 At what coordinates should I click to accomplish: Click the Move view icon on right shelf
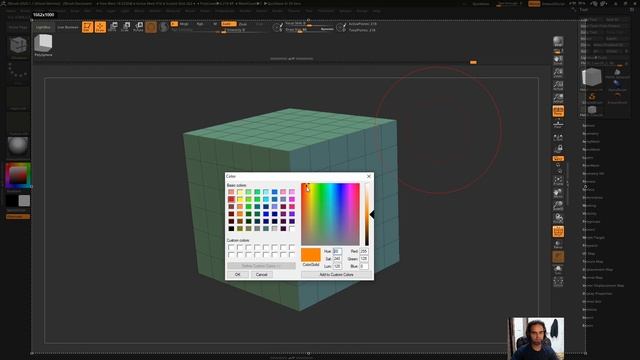[558, 193]
